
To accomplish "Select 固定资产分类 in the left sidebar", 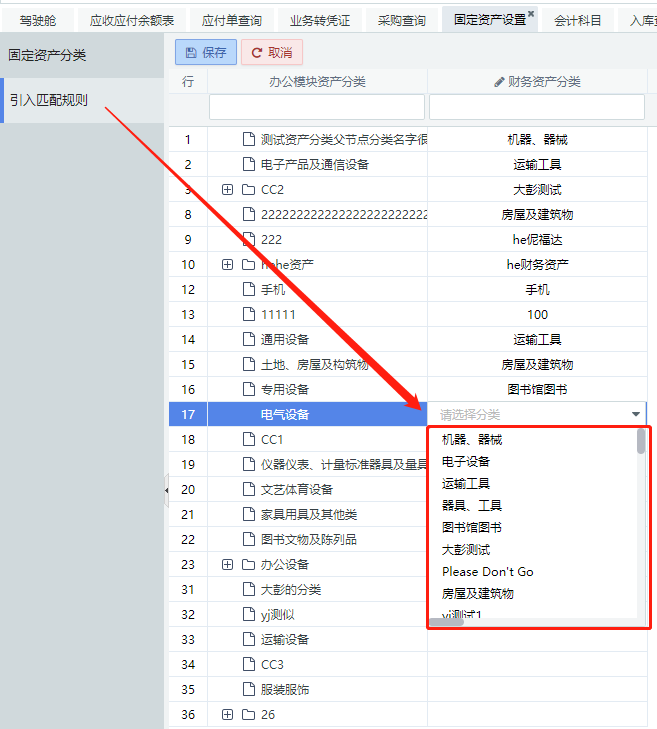I will (47, 55).
